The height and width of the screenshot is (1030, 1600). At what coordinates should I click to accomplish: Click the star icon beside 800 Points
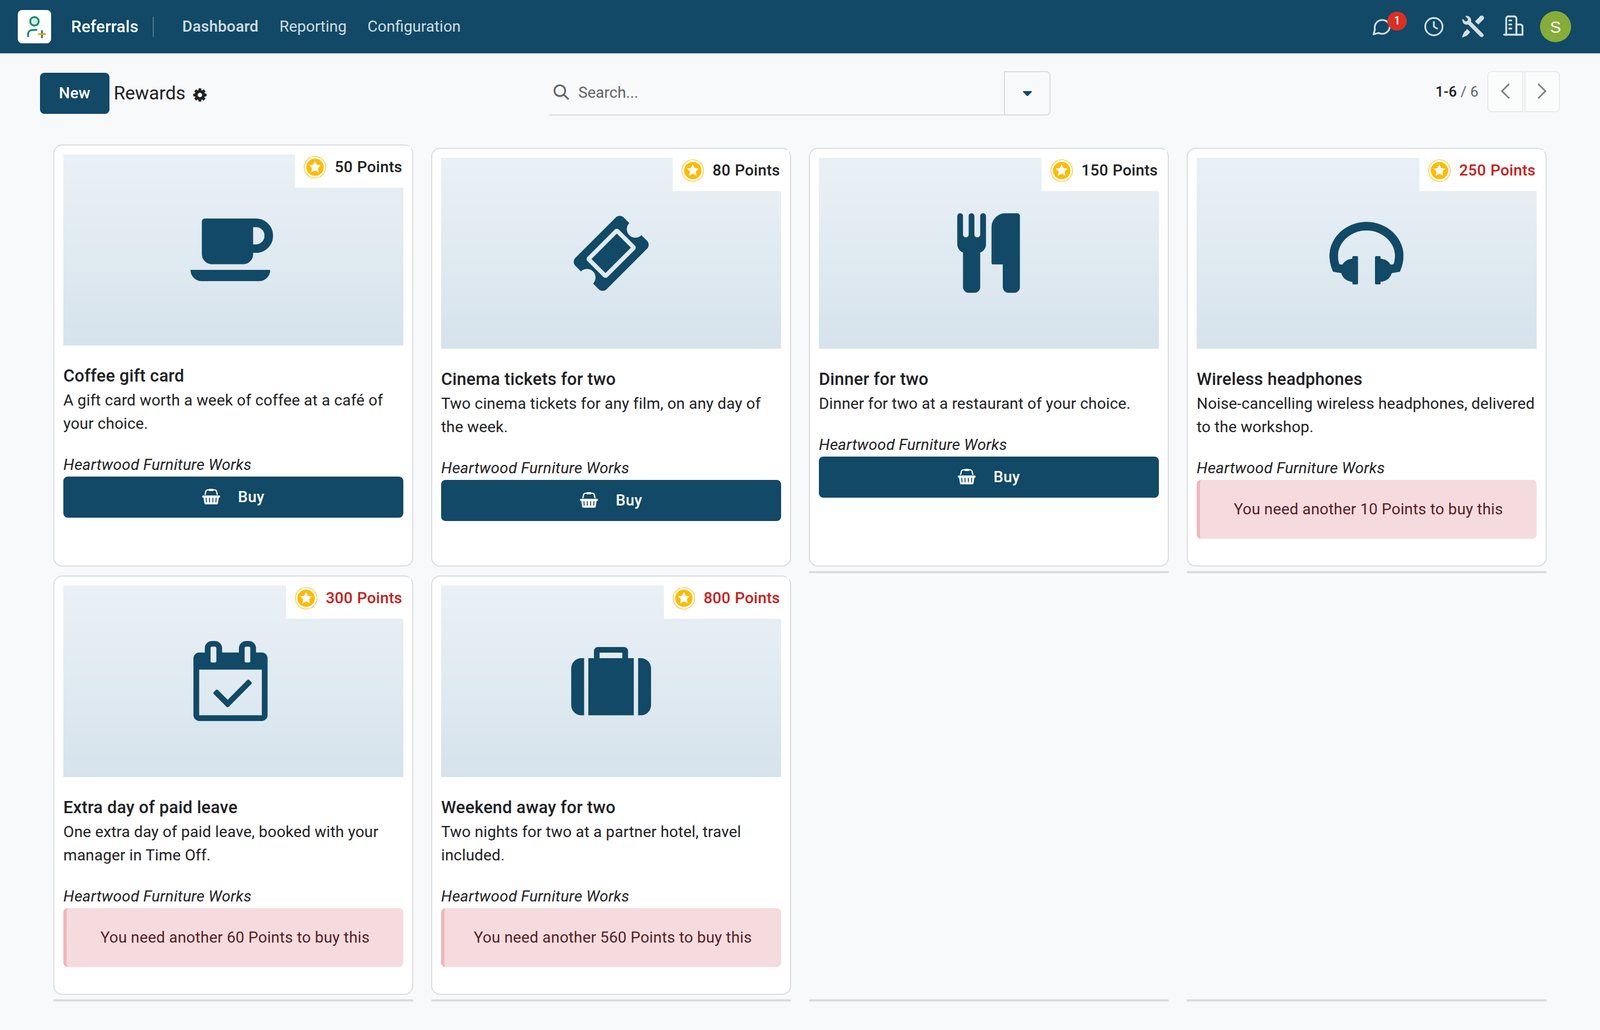(x=684, y=598)
